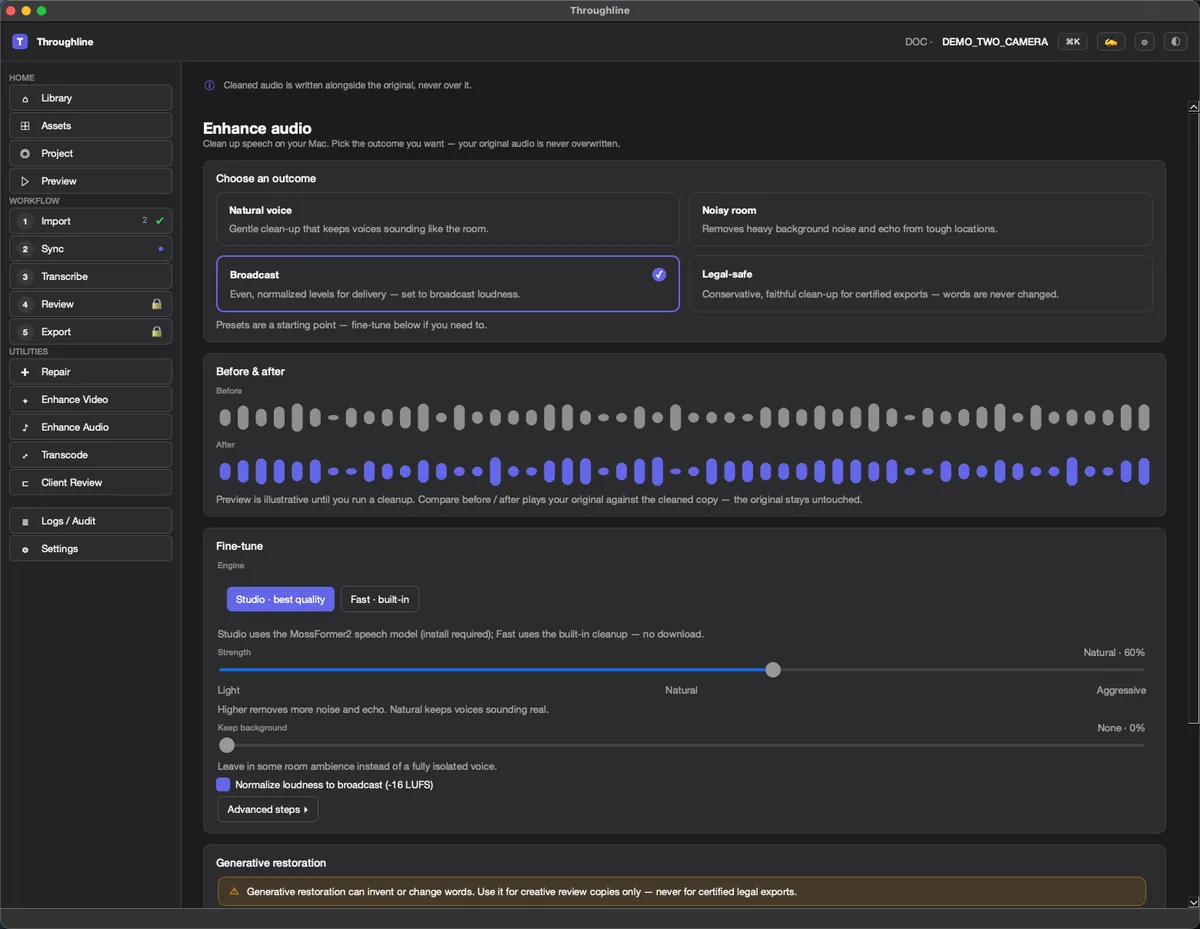Click the Keep background slider handle

(227, 745)
